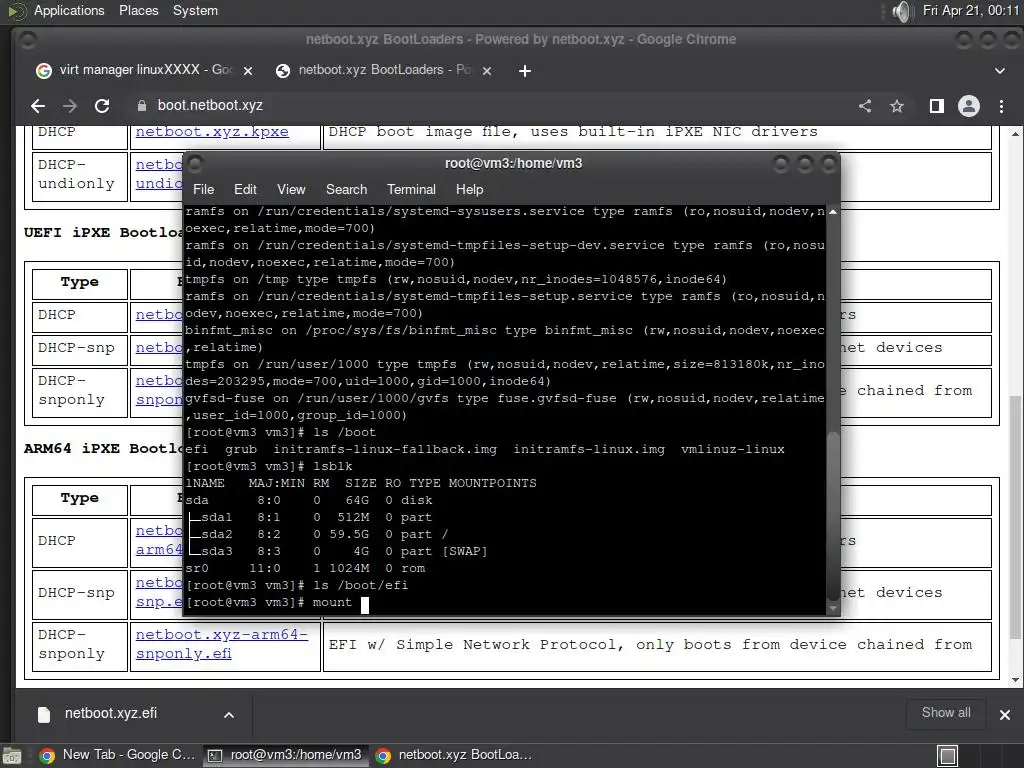The image size is (1024, 768).
Task: Click '[SWAP]' mountpoint in lsblk output
Action: tap(464, 551)
